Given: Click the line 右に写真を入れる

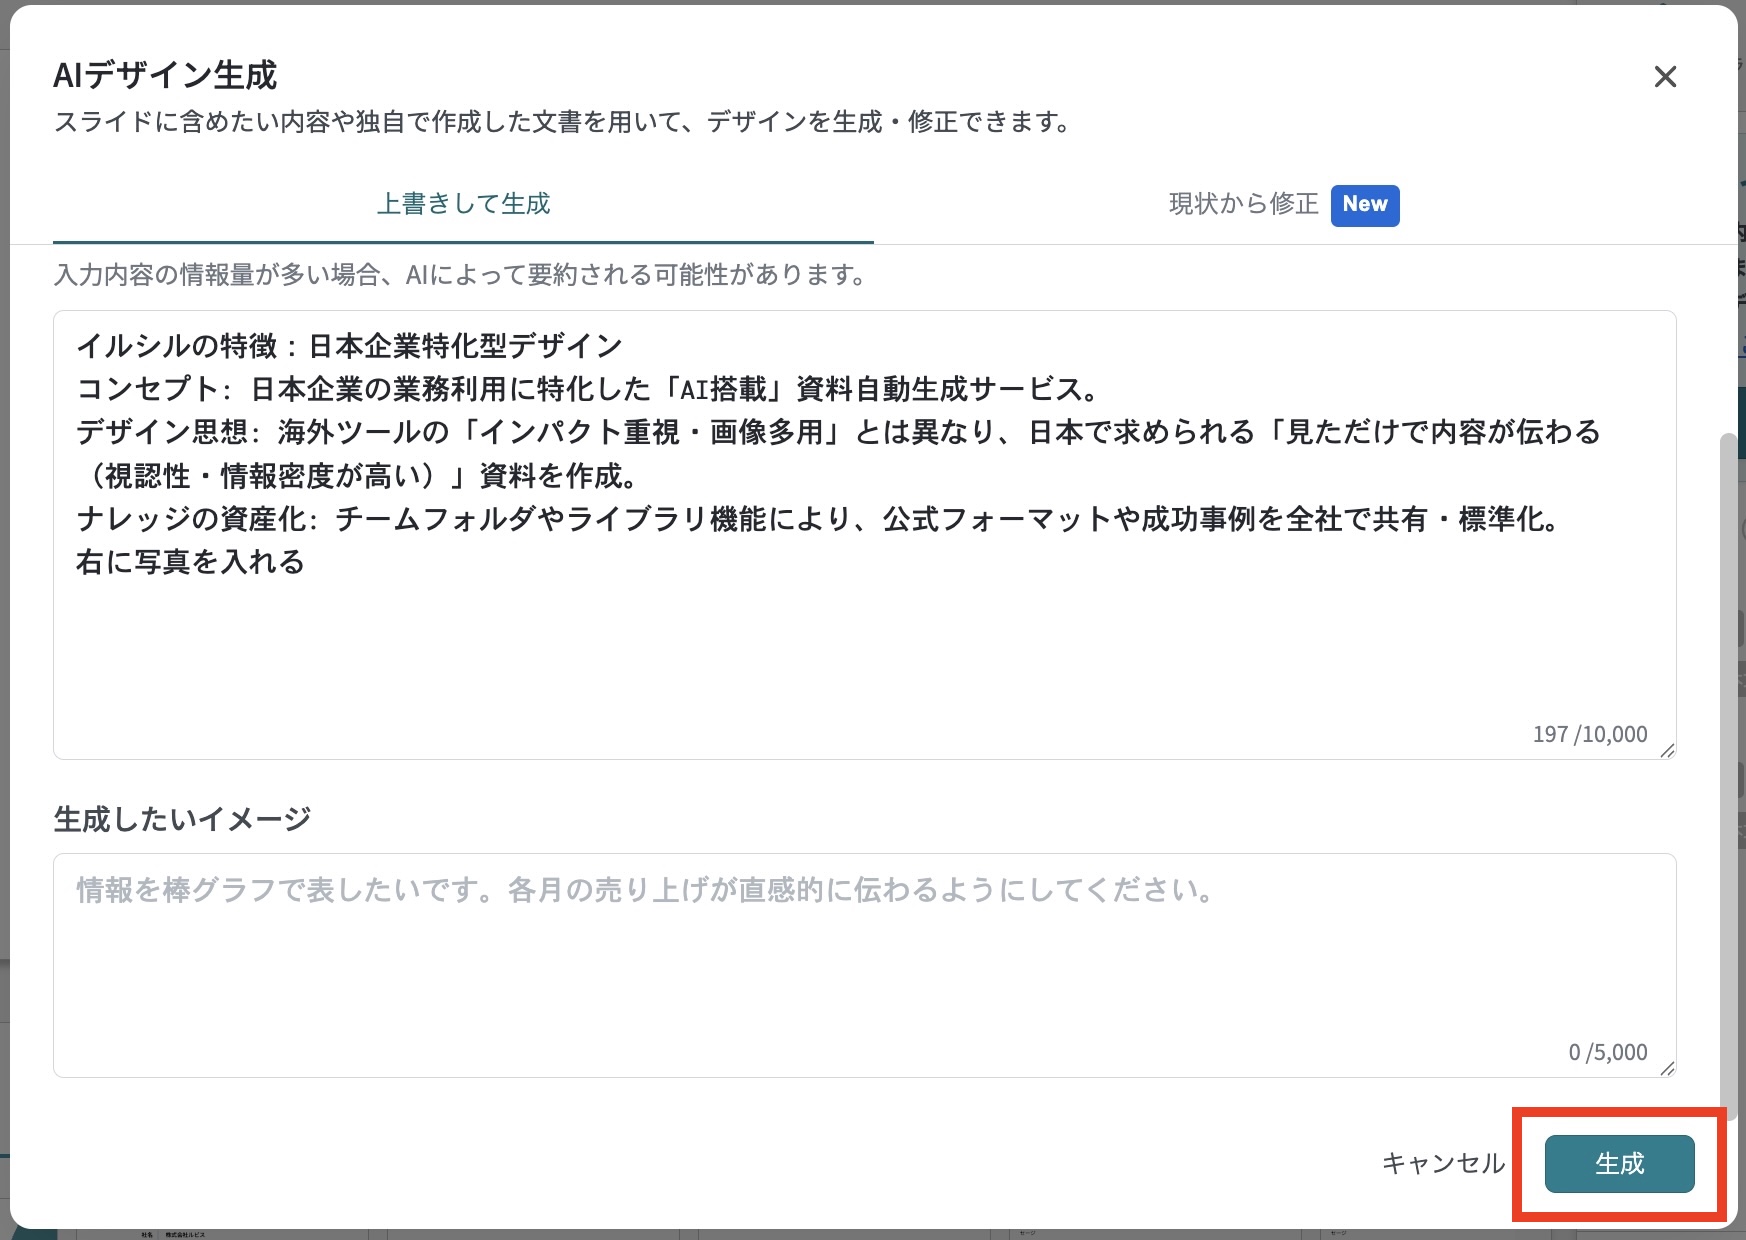Looking at the screenshot, I should point(190,562).
